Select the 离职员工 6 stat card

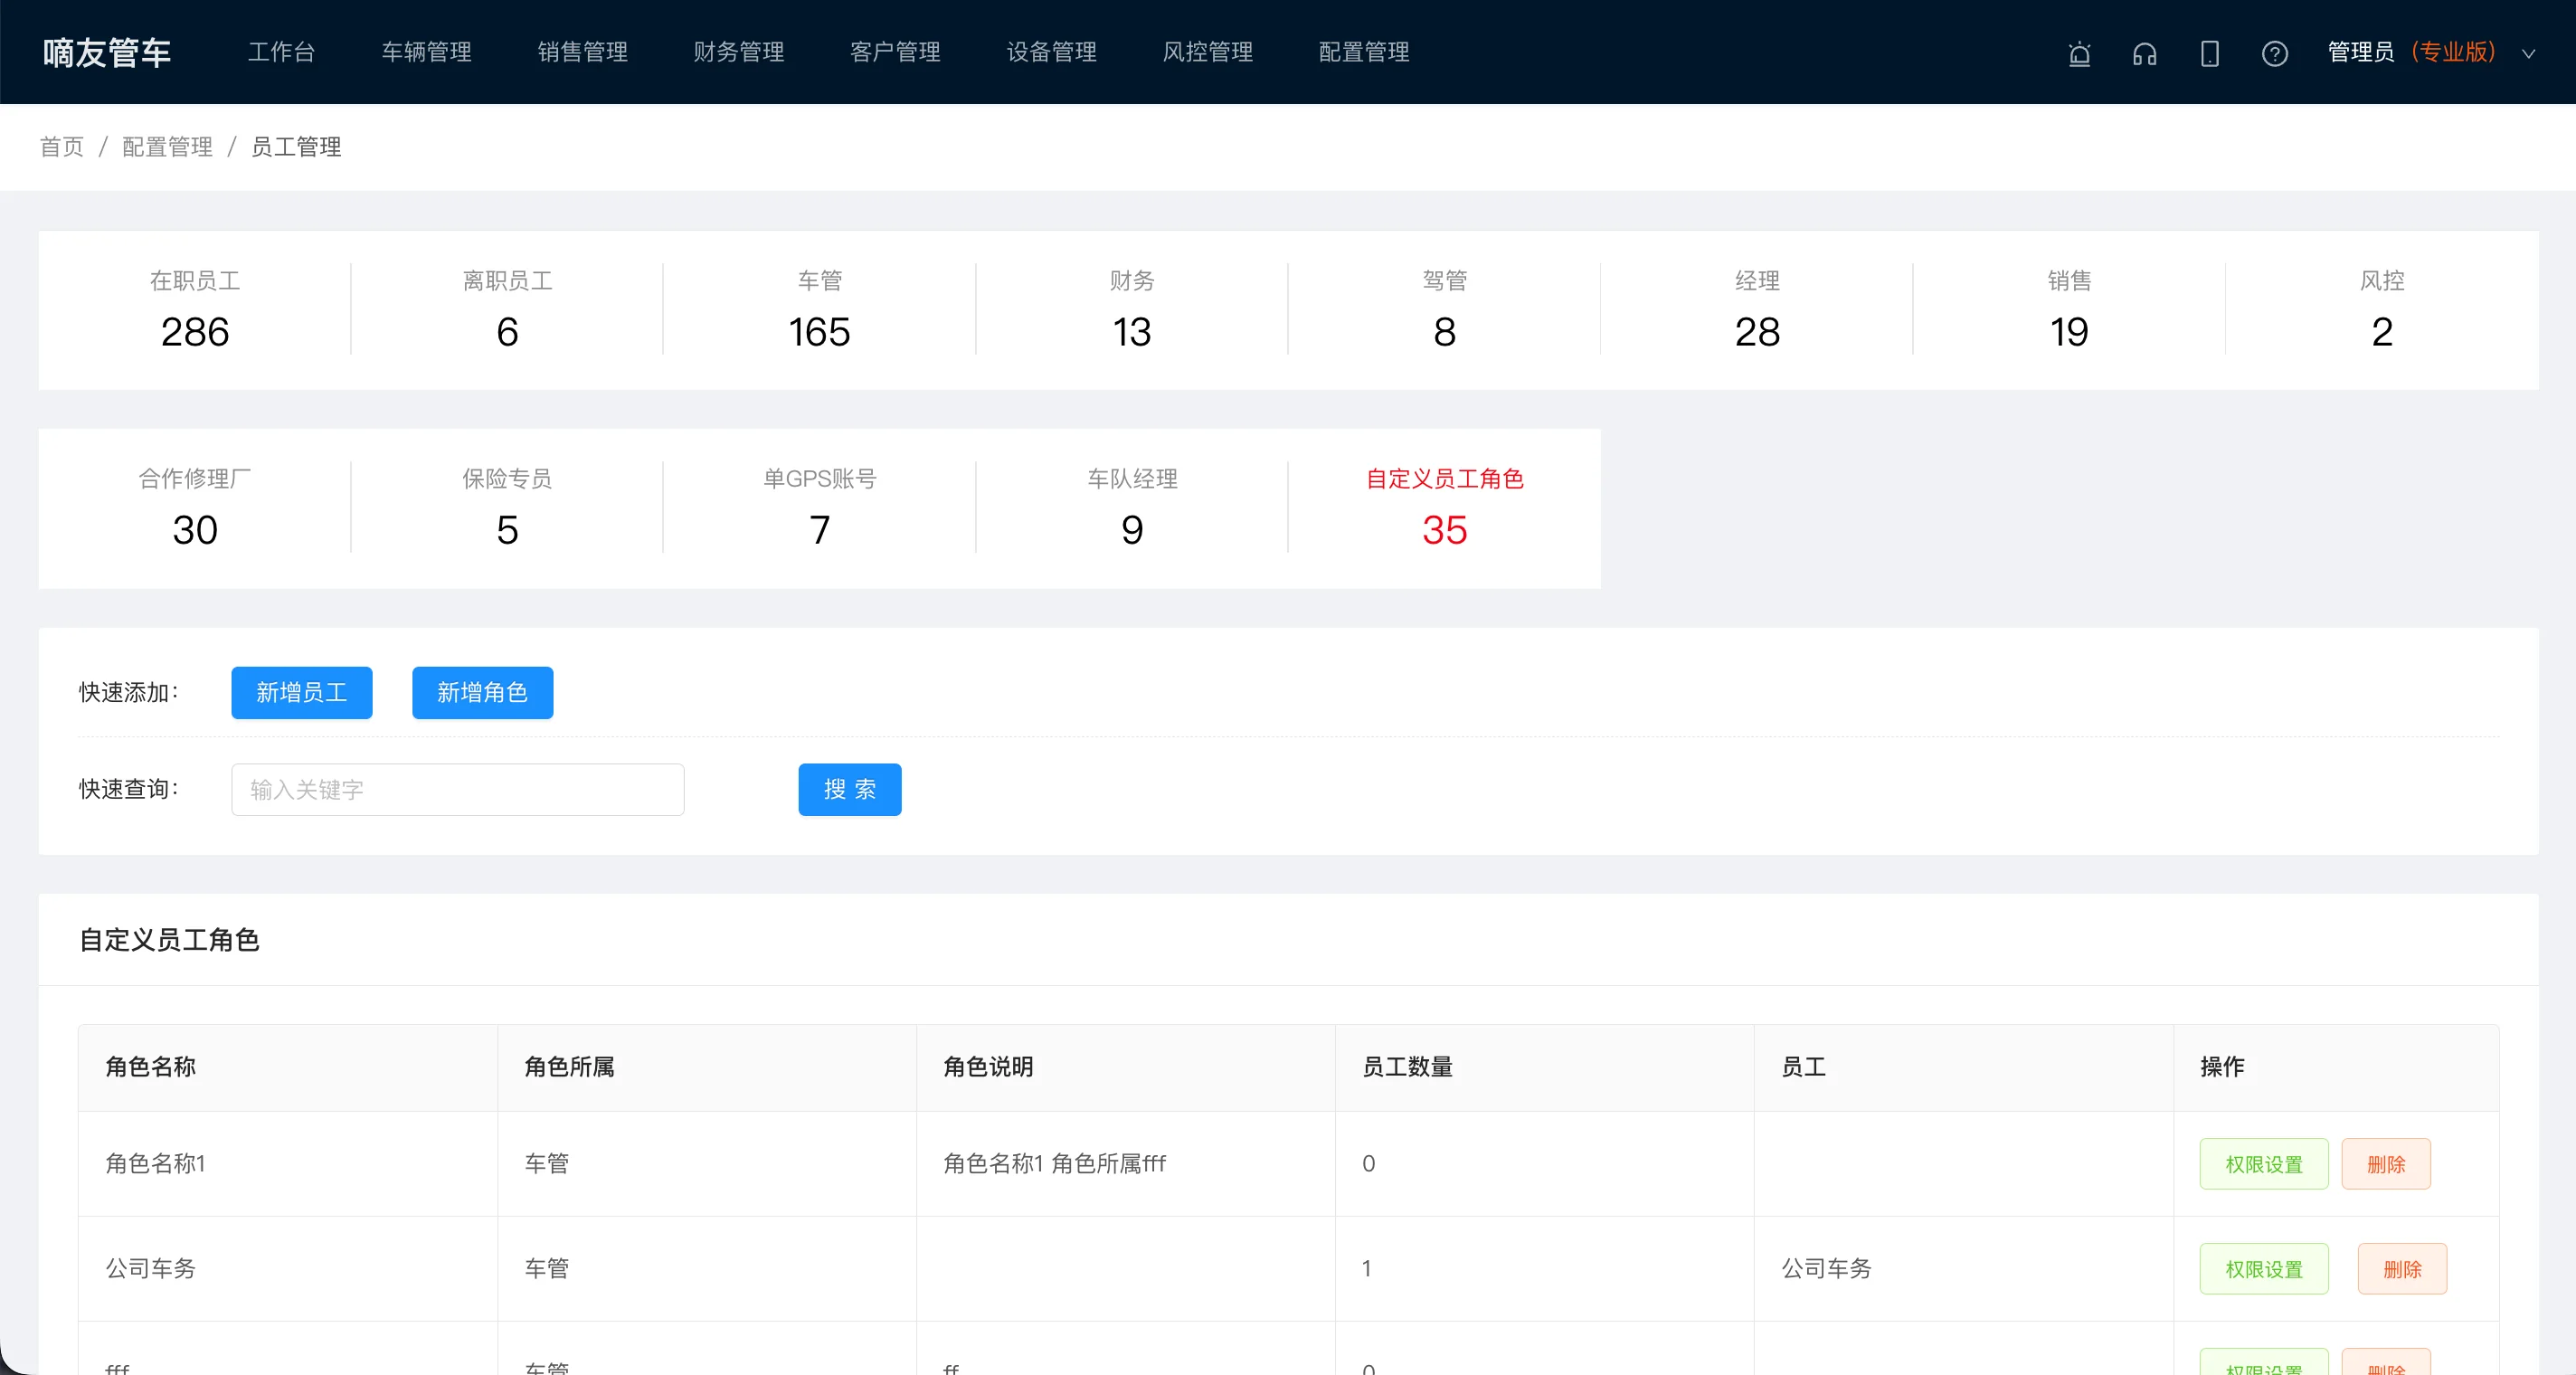click(507, 310)
